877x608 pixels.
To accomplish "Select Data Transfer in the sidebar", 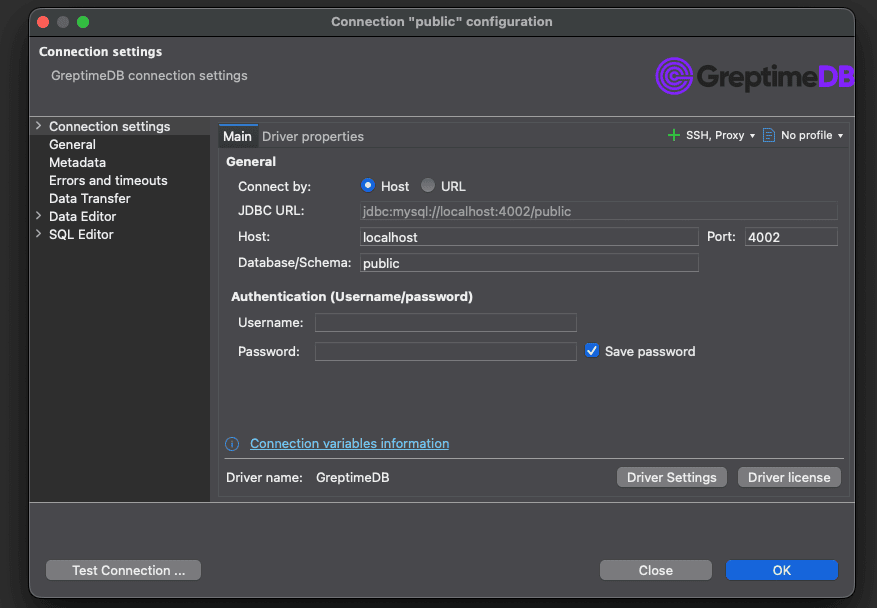I will point(89,198).
